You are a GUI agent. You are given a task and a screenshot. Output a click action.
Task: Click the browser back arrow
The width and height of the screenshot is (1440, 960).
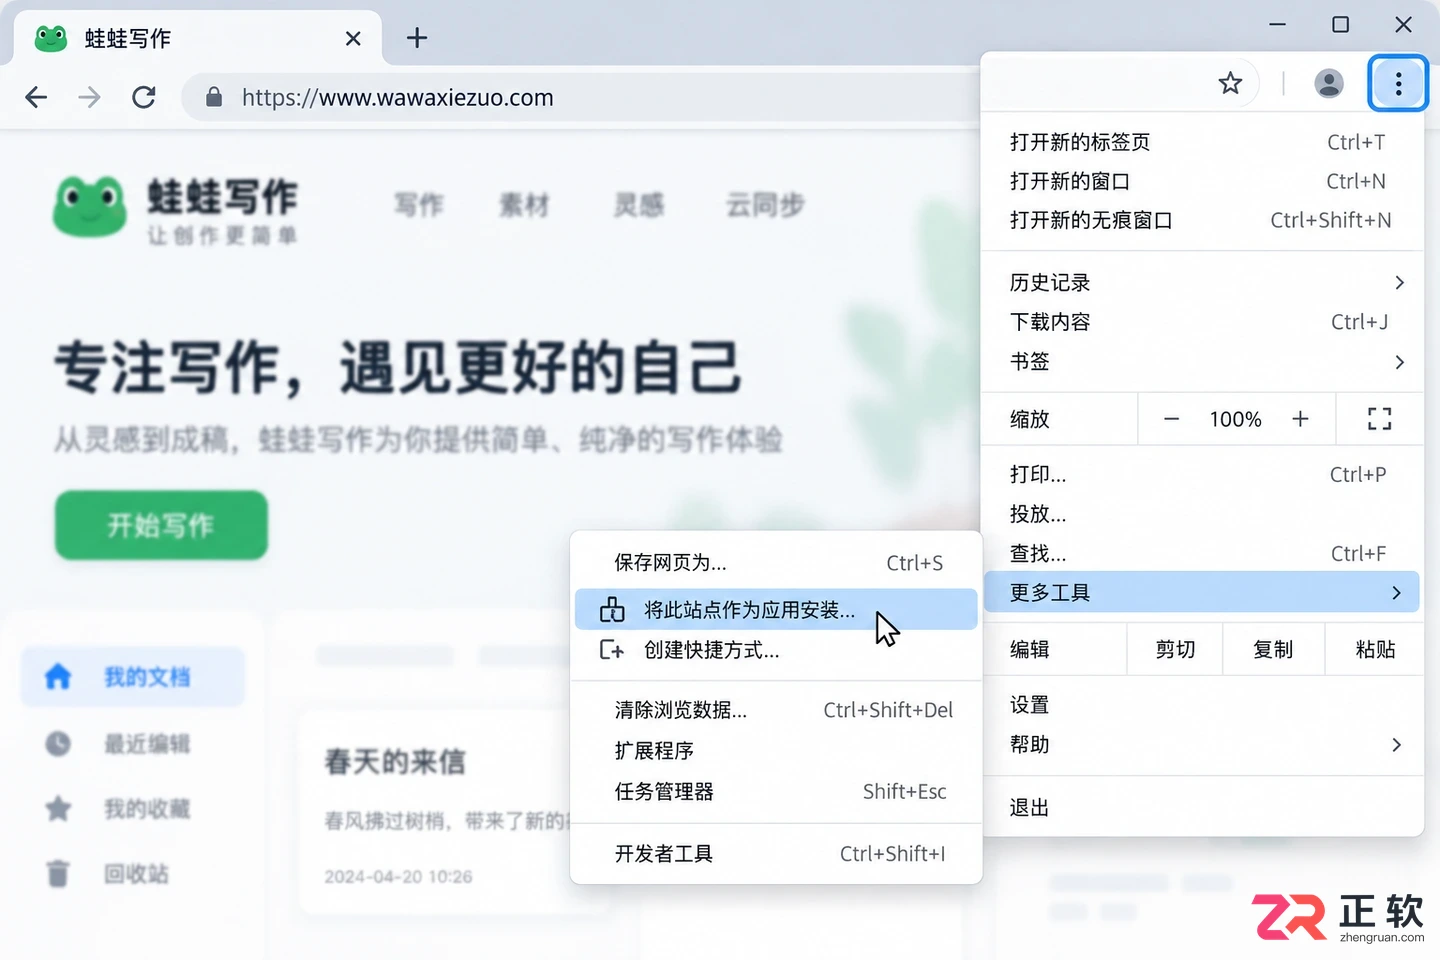click(x=36, y=97)
